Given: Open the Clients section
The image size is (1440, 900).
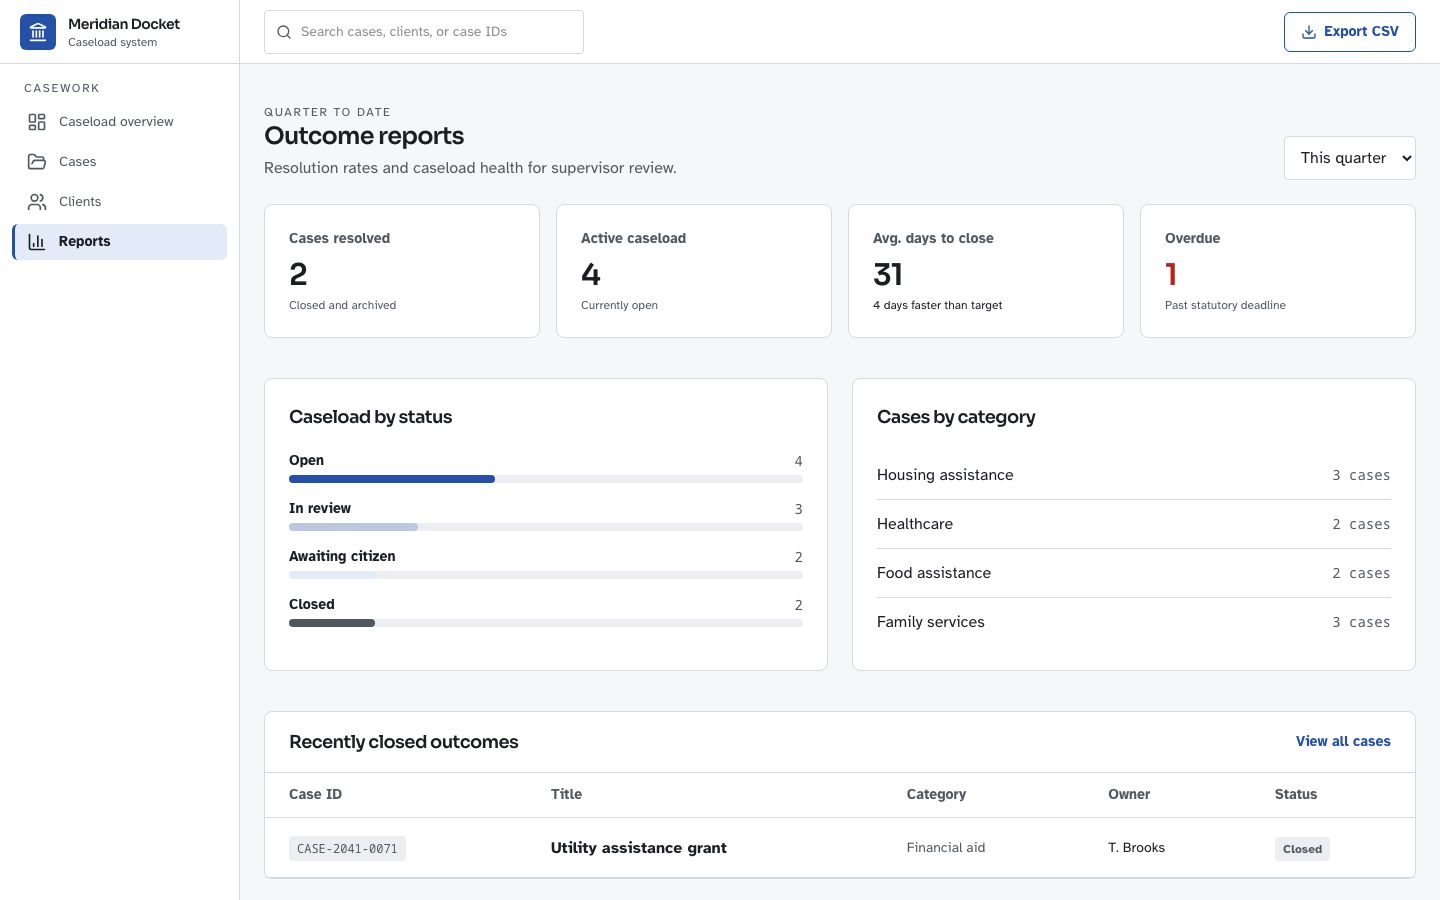Looking at the screenshot, I should [x=120, y=202].
